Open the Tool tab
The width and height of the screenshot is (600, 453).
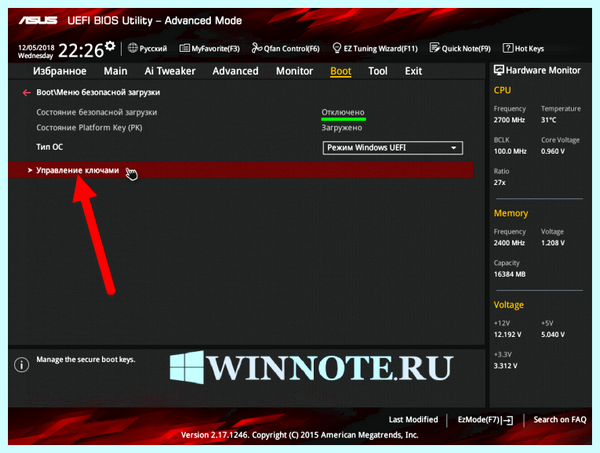378,71
